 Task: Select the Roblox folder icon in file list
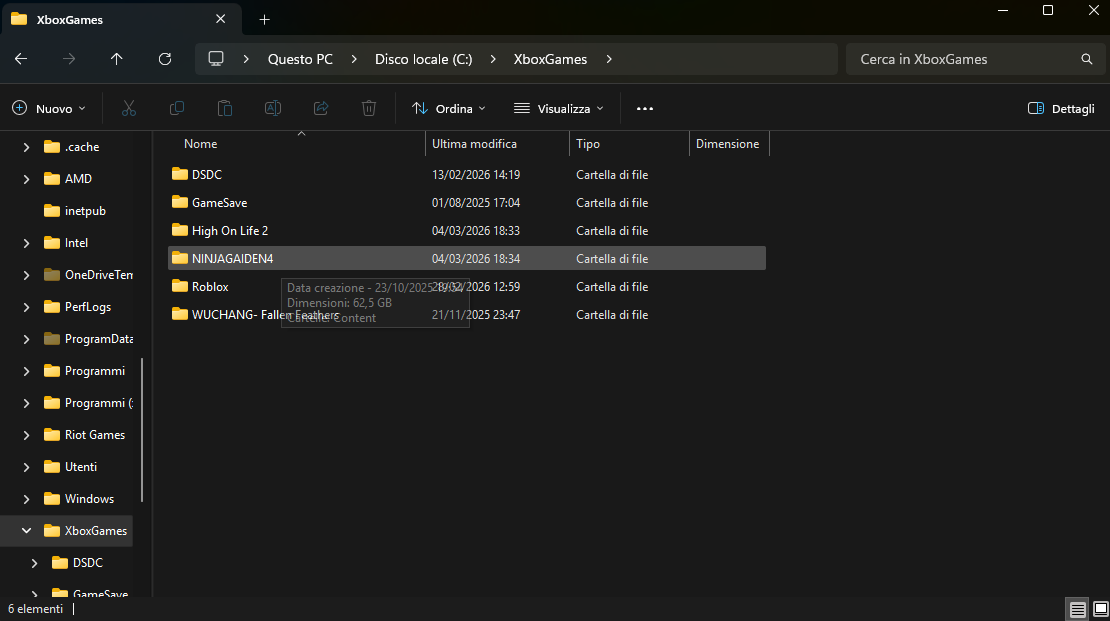tap(180, 287)
